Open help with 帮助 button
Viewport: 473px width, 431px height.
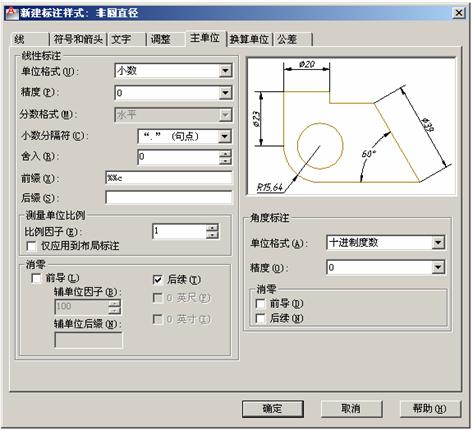pyautogui.click(x=430, y=409)
